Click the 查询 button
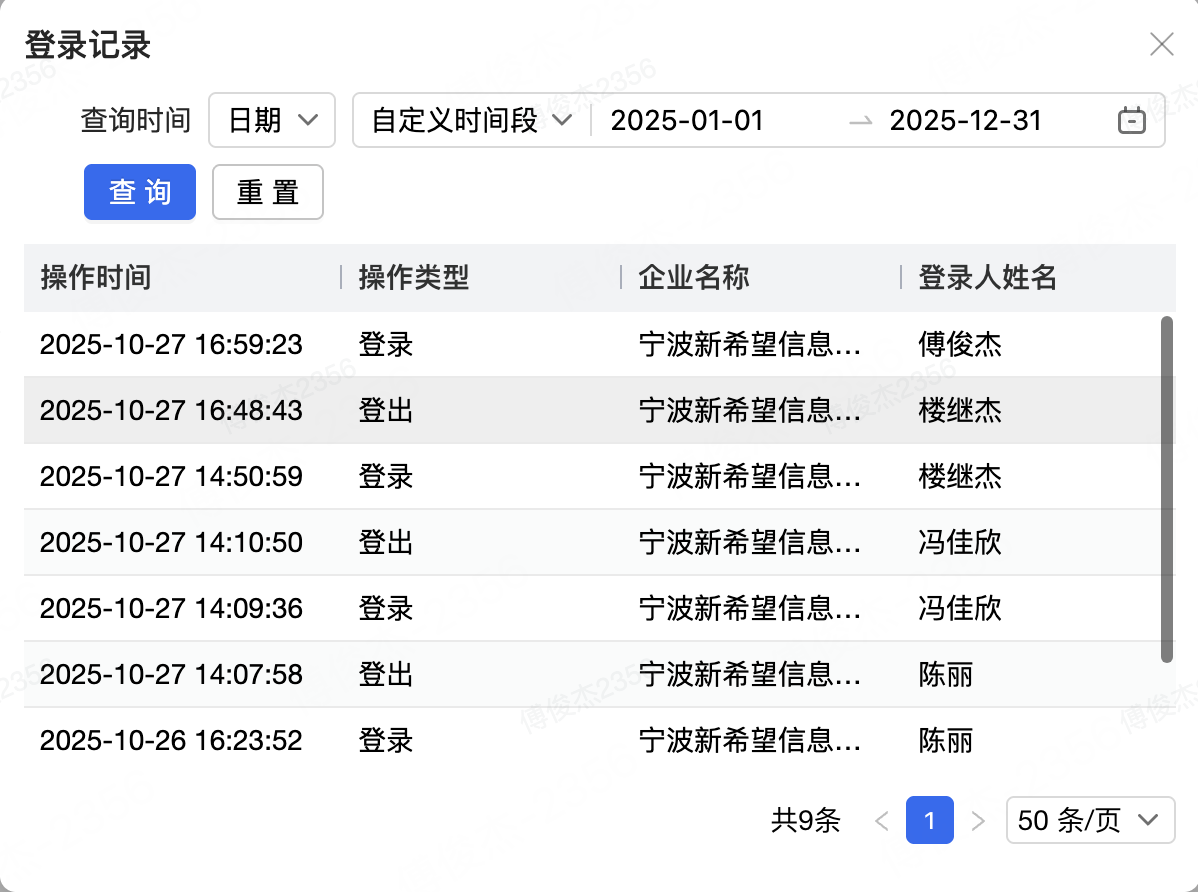This screenshot has width=1198, height=892. 140,192
